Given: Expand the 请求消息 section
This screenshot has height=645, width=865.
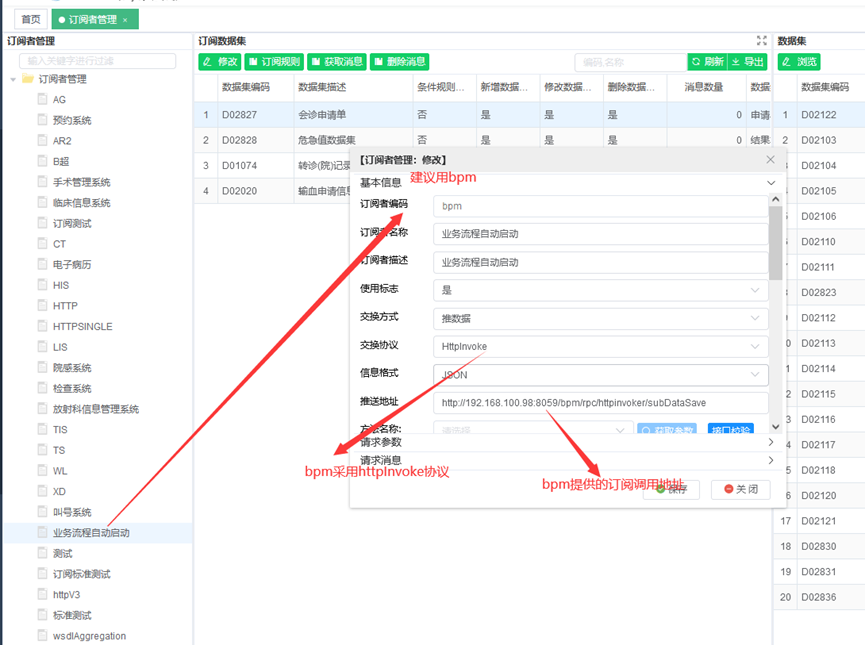Looking at the screenshot, I should 566,460.
